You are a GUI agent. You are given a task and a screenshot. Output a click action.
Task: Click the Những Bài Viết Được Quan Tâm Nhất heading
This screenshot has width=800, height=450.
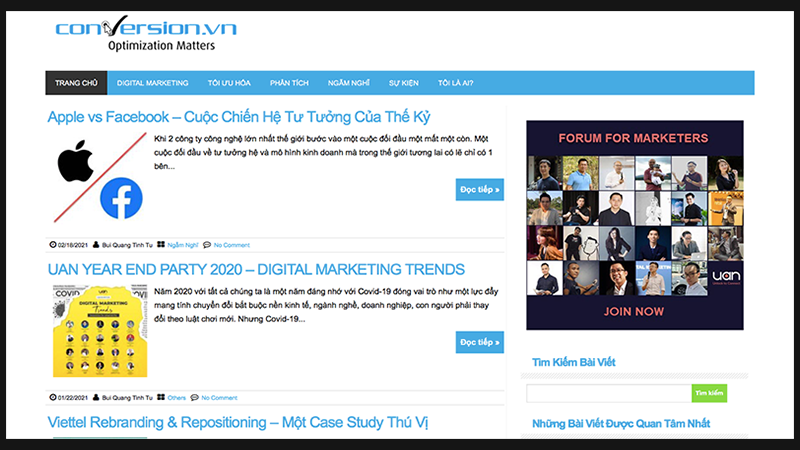(621, 423)
